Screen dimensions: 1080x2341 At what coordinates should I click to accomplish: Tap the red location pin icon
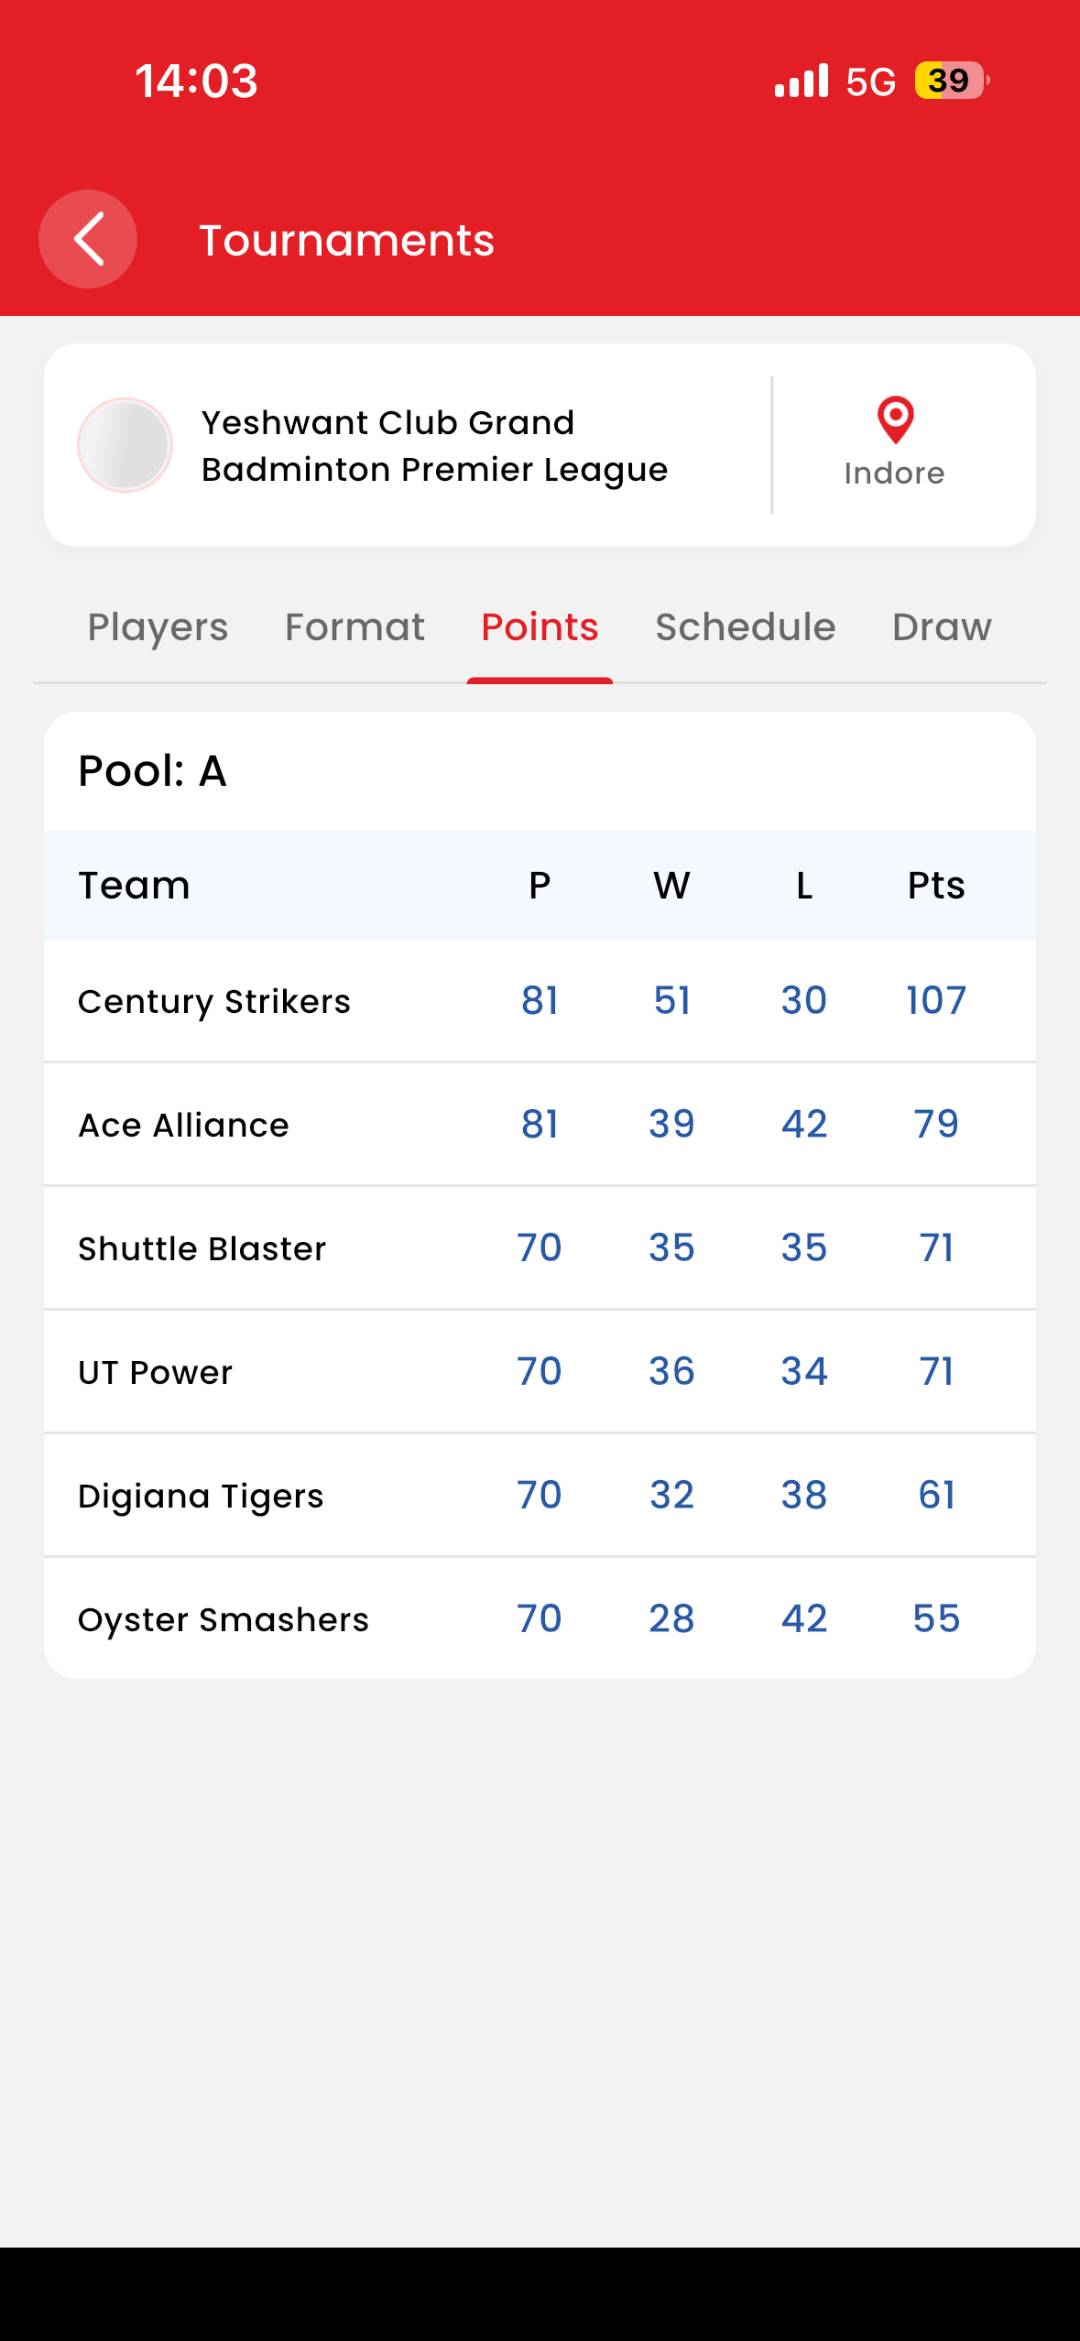(895, 419)
